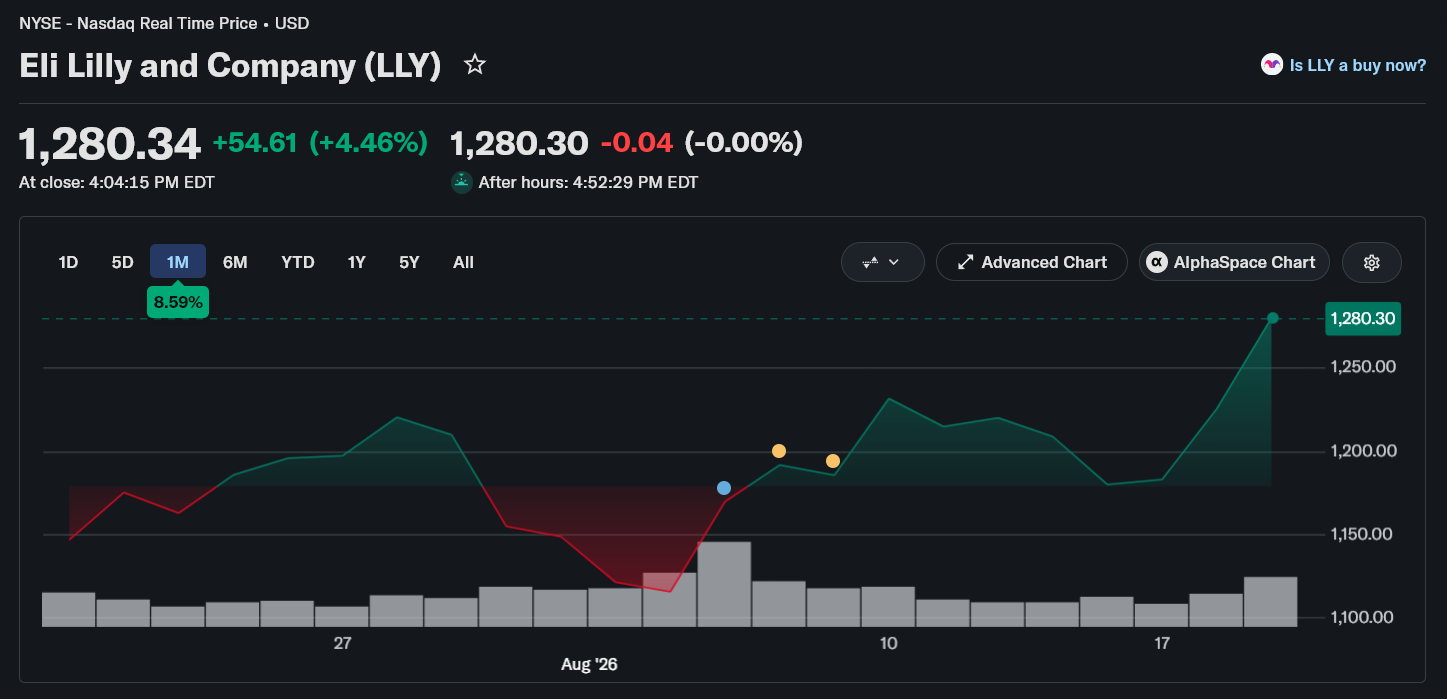Click the 1,200.00 axis label
The width and height of the screenshot is (1447, 699).
point(1362,451)
